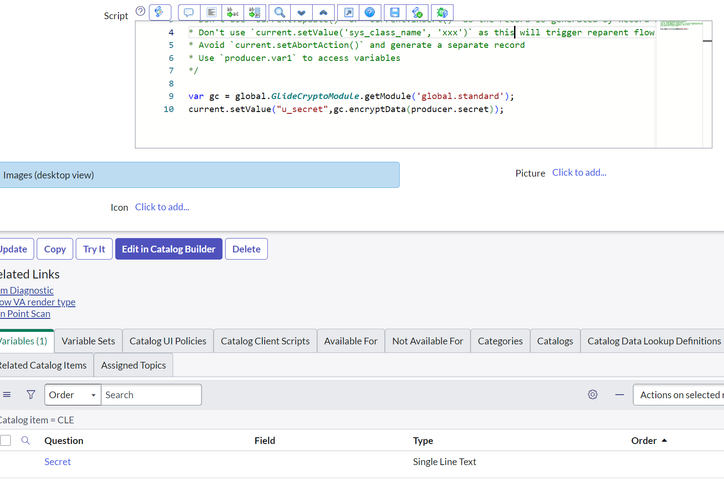Screen dimensions: 724x482
Task: Click the script editor vertical scrollbar
Action: [x=707, y=84]
